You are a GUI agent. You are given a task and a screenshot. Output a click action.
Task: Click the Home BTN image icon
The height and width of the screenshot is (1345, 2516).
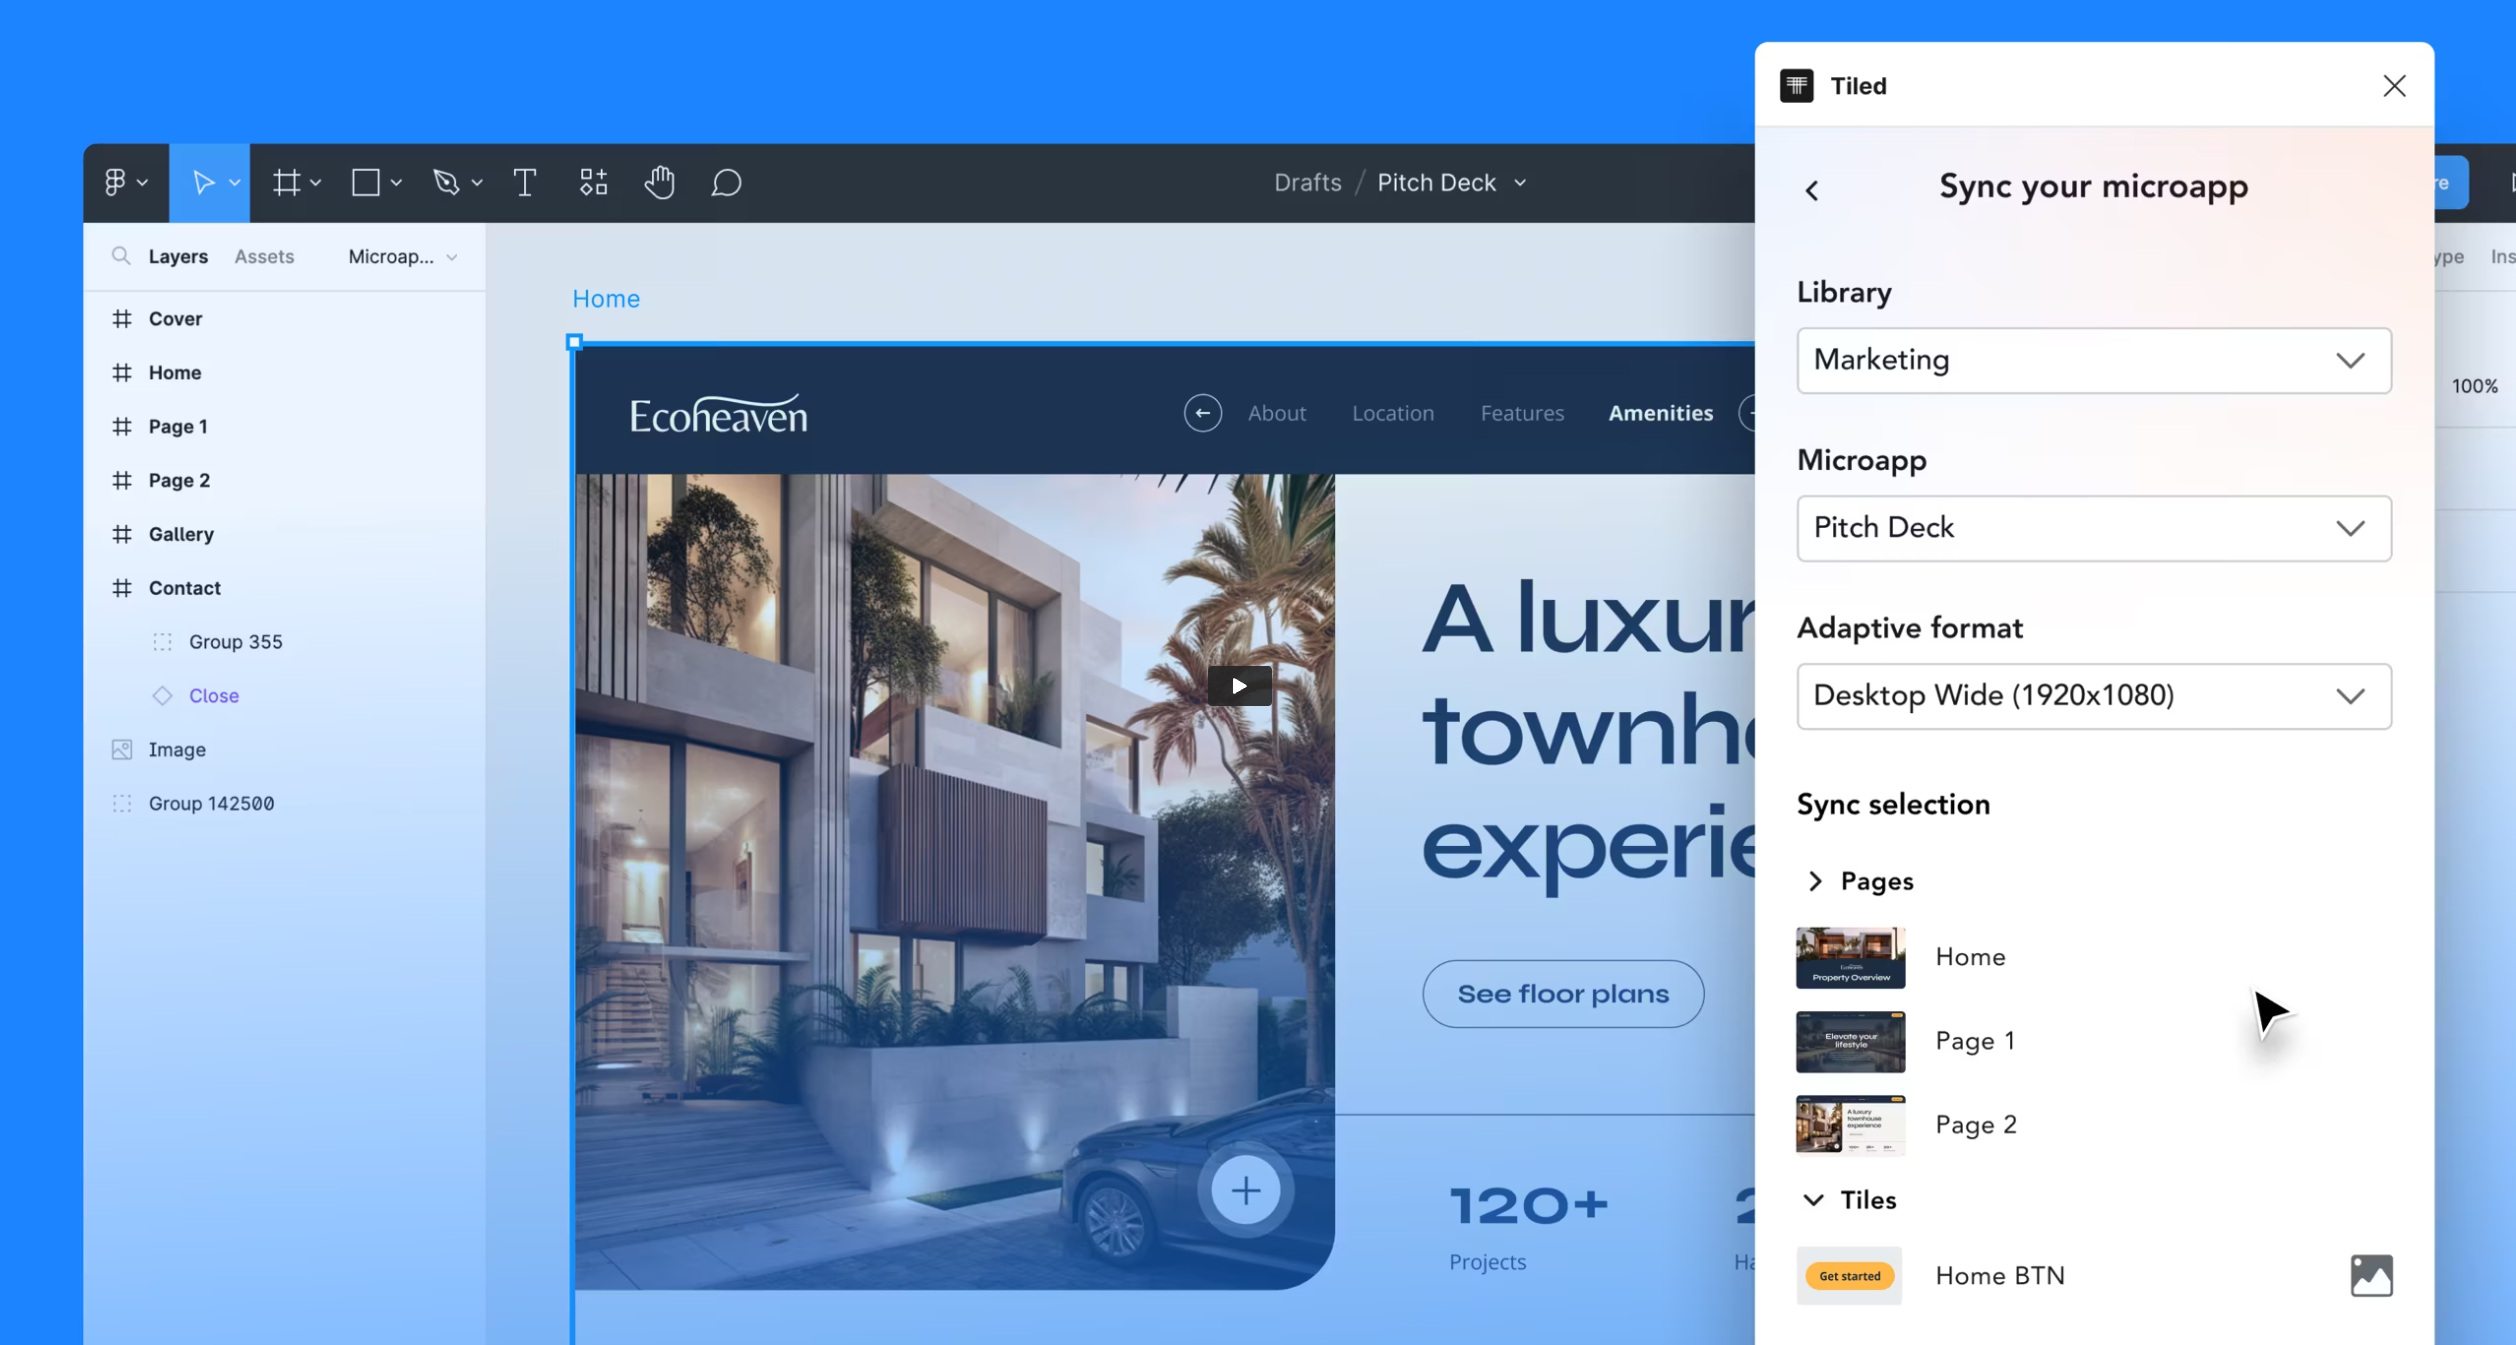[x=2371, y=1275]
